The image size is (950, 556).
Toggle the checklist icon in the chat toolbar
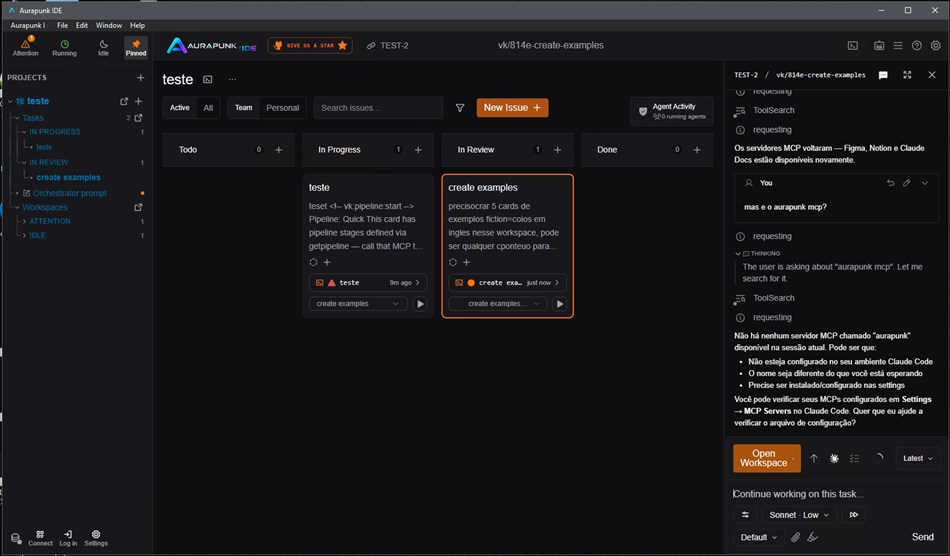[854, 458]
